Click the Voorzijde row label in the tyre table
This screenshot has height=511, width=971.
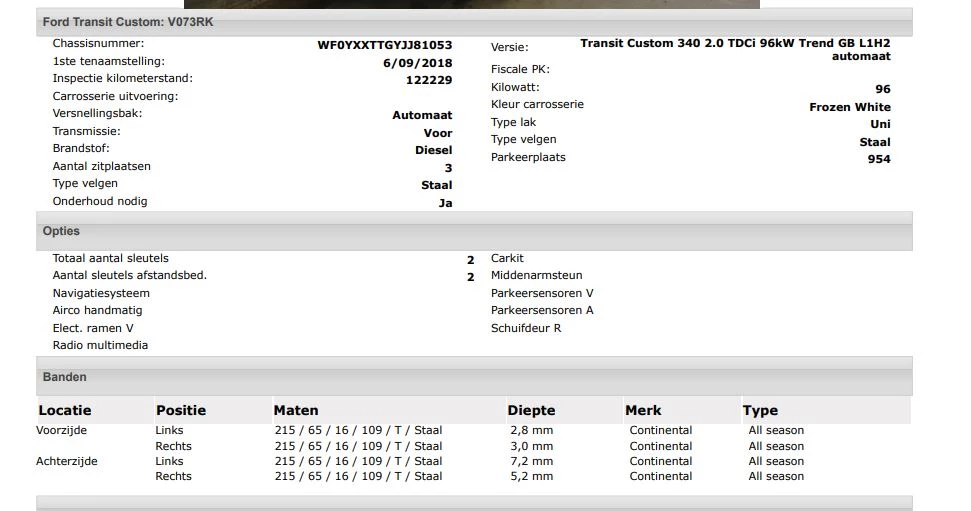coord(62,430)
